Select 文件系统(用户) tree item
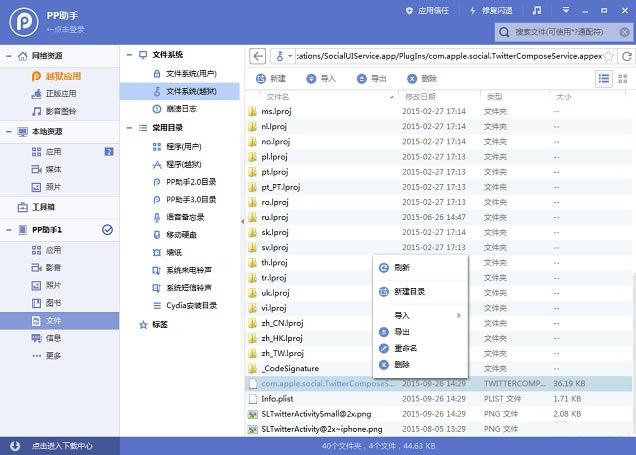Image resolution: width=636 pixels, height=455 pixels. pos(185,74)
